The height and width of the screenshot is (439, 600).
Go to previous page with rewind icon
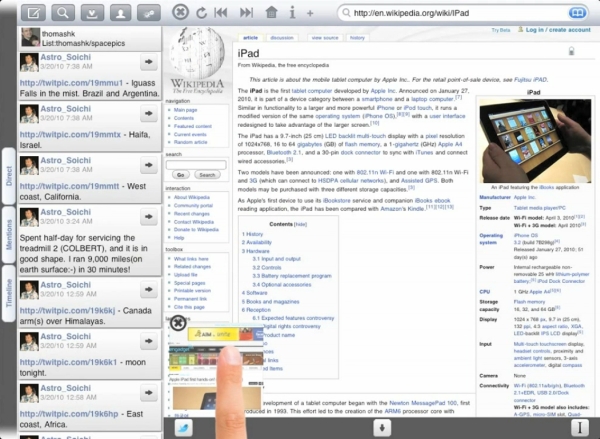pos(221,13)
